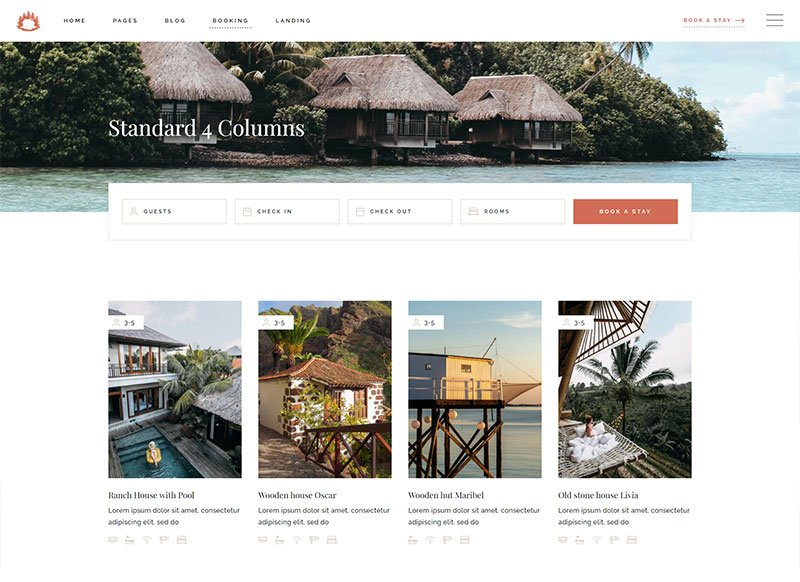
Task: Follow the Book a Stay header link
Action: tap(714, 20)
